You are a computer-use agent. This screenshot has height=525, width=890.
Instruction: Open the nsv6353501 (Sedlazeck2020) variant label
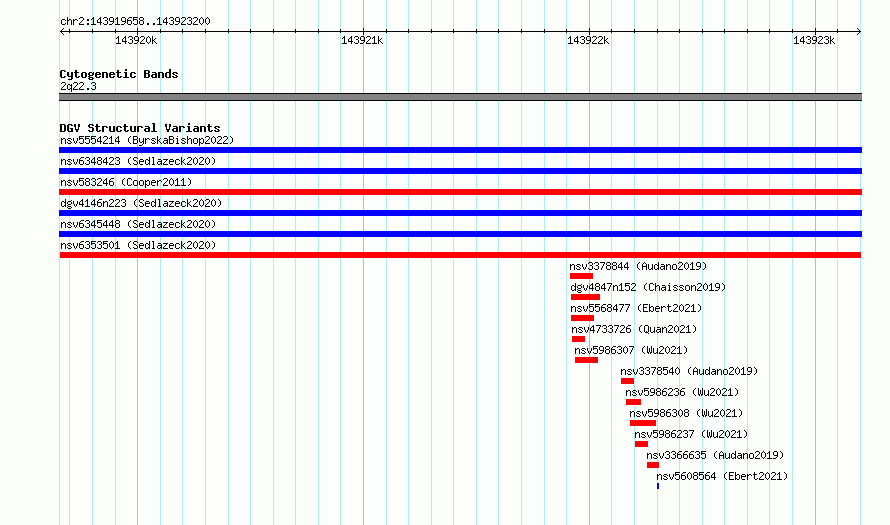pos(138,245)
